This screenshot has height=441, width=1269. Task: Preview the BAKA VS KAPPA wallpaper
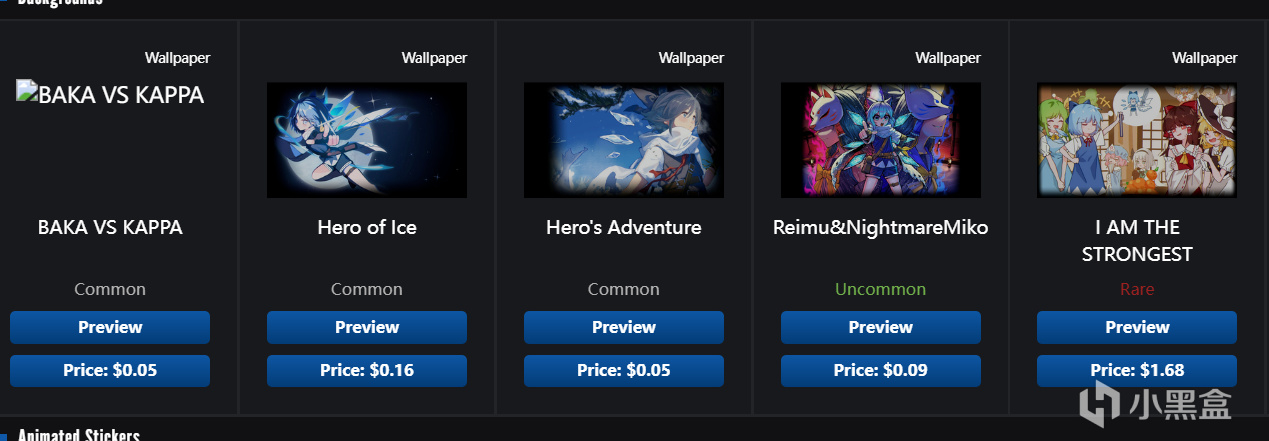(110, 327)
